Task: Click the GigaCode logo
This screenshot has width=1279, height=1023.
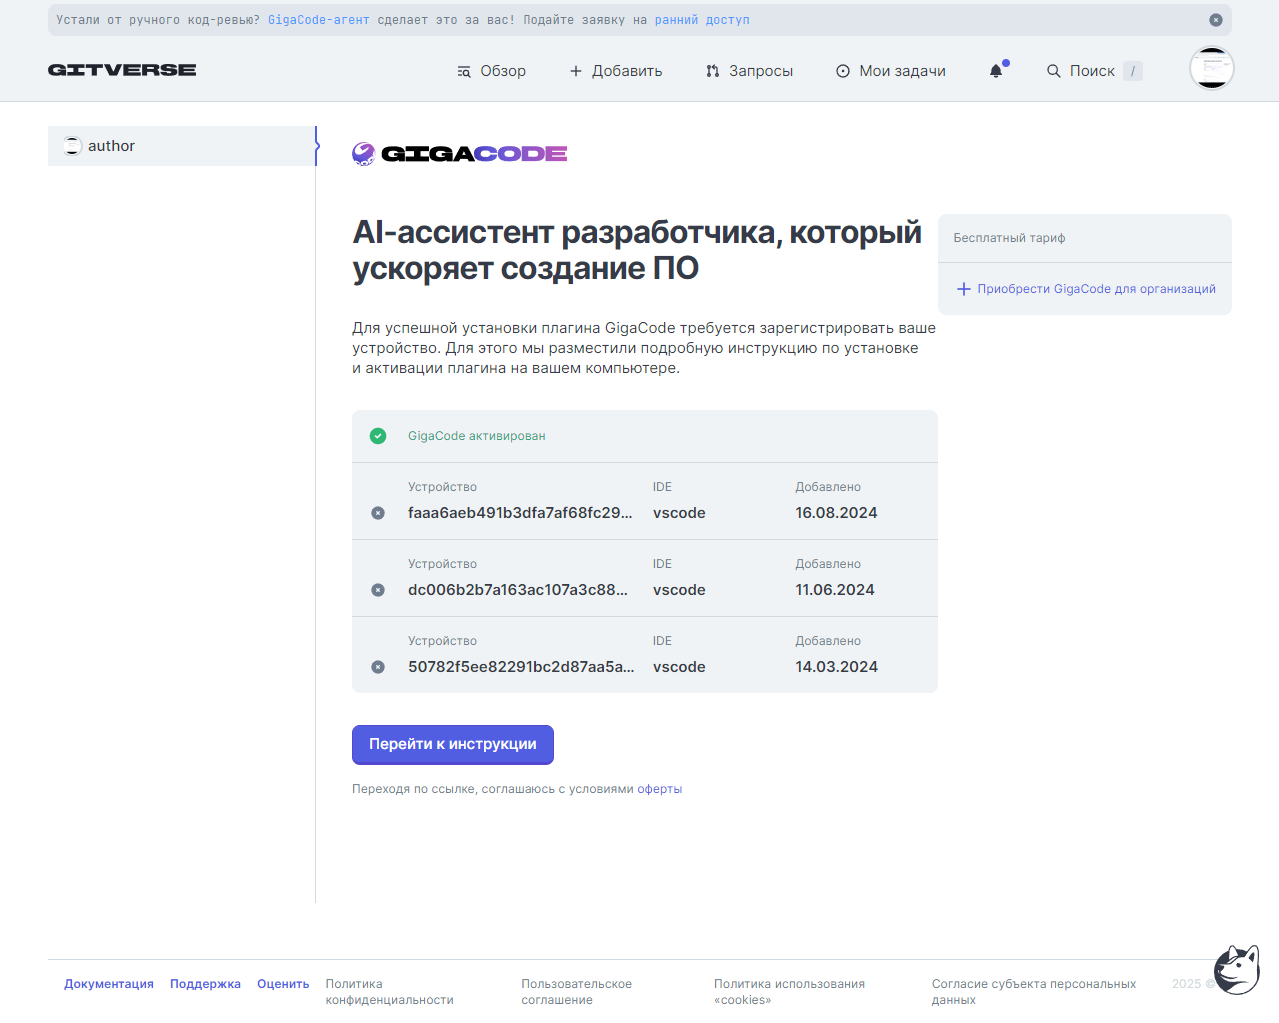Action: pyautogui.click(x=460, y=153)
